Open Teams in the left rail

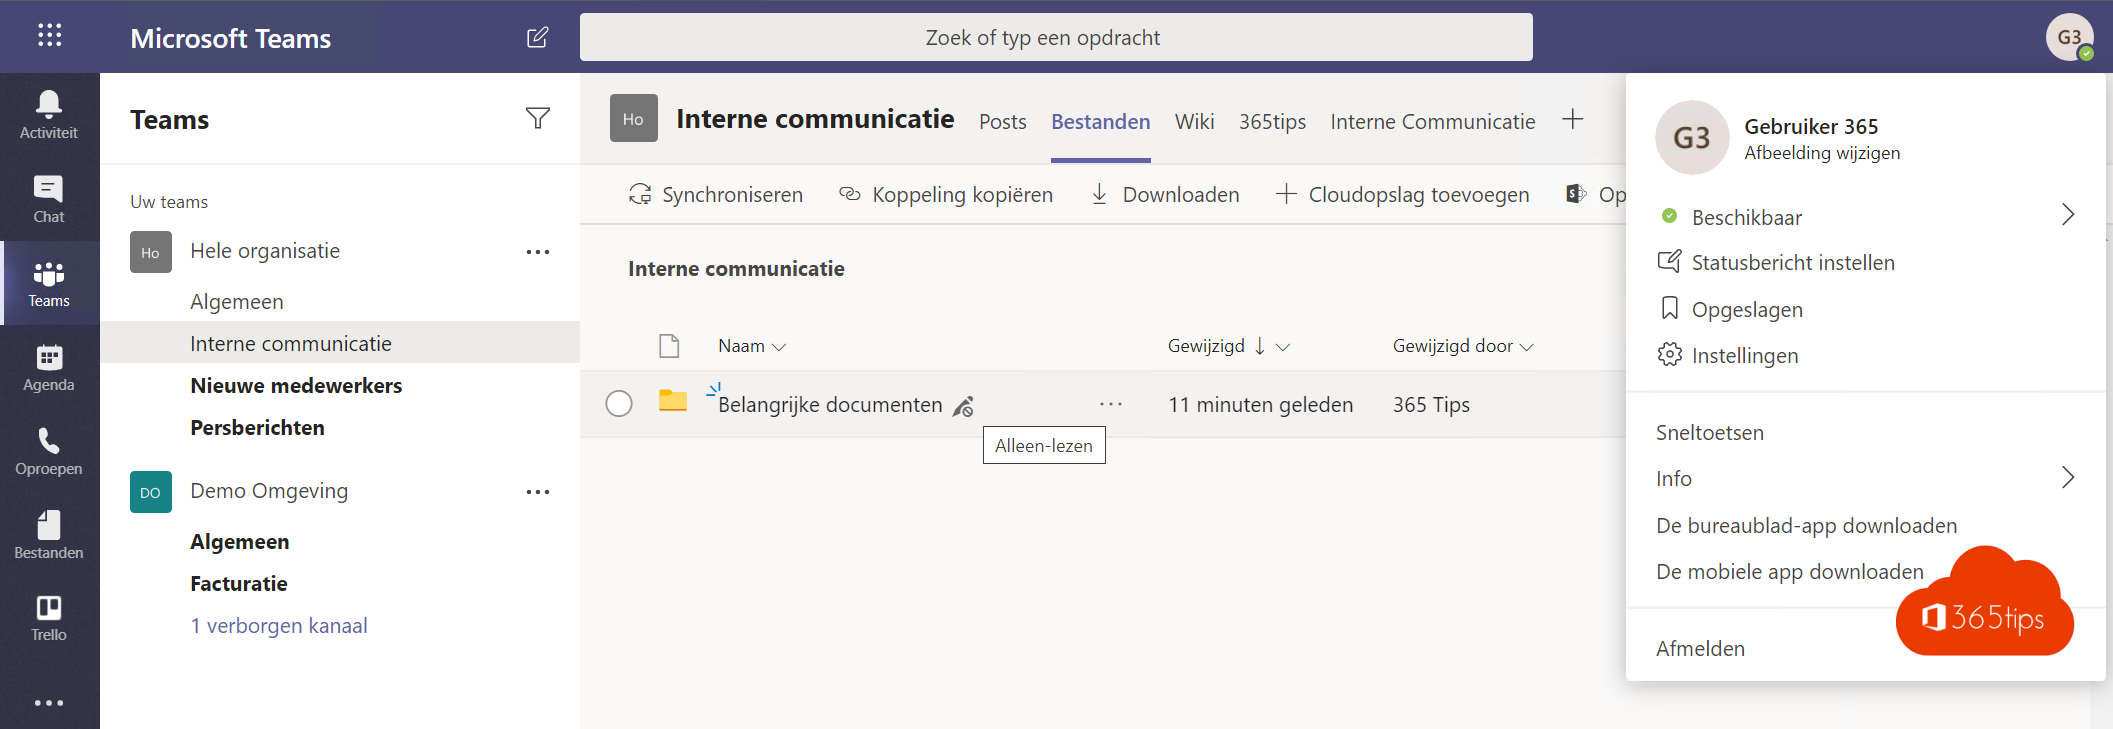tap(49, 283)
